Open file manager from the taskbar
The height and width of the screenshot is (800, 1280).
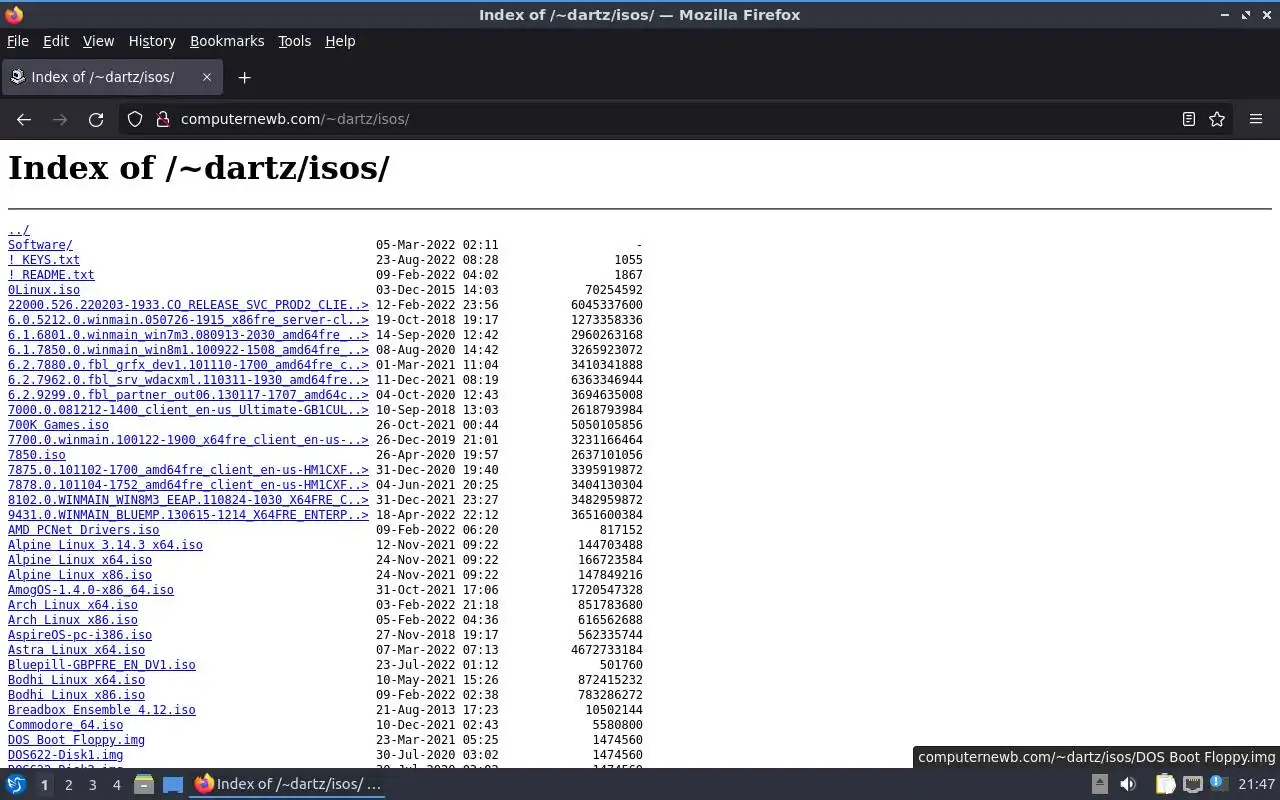[x=144, y=785]
